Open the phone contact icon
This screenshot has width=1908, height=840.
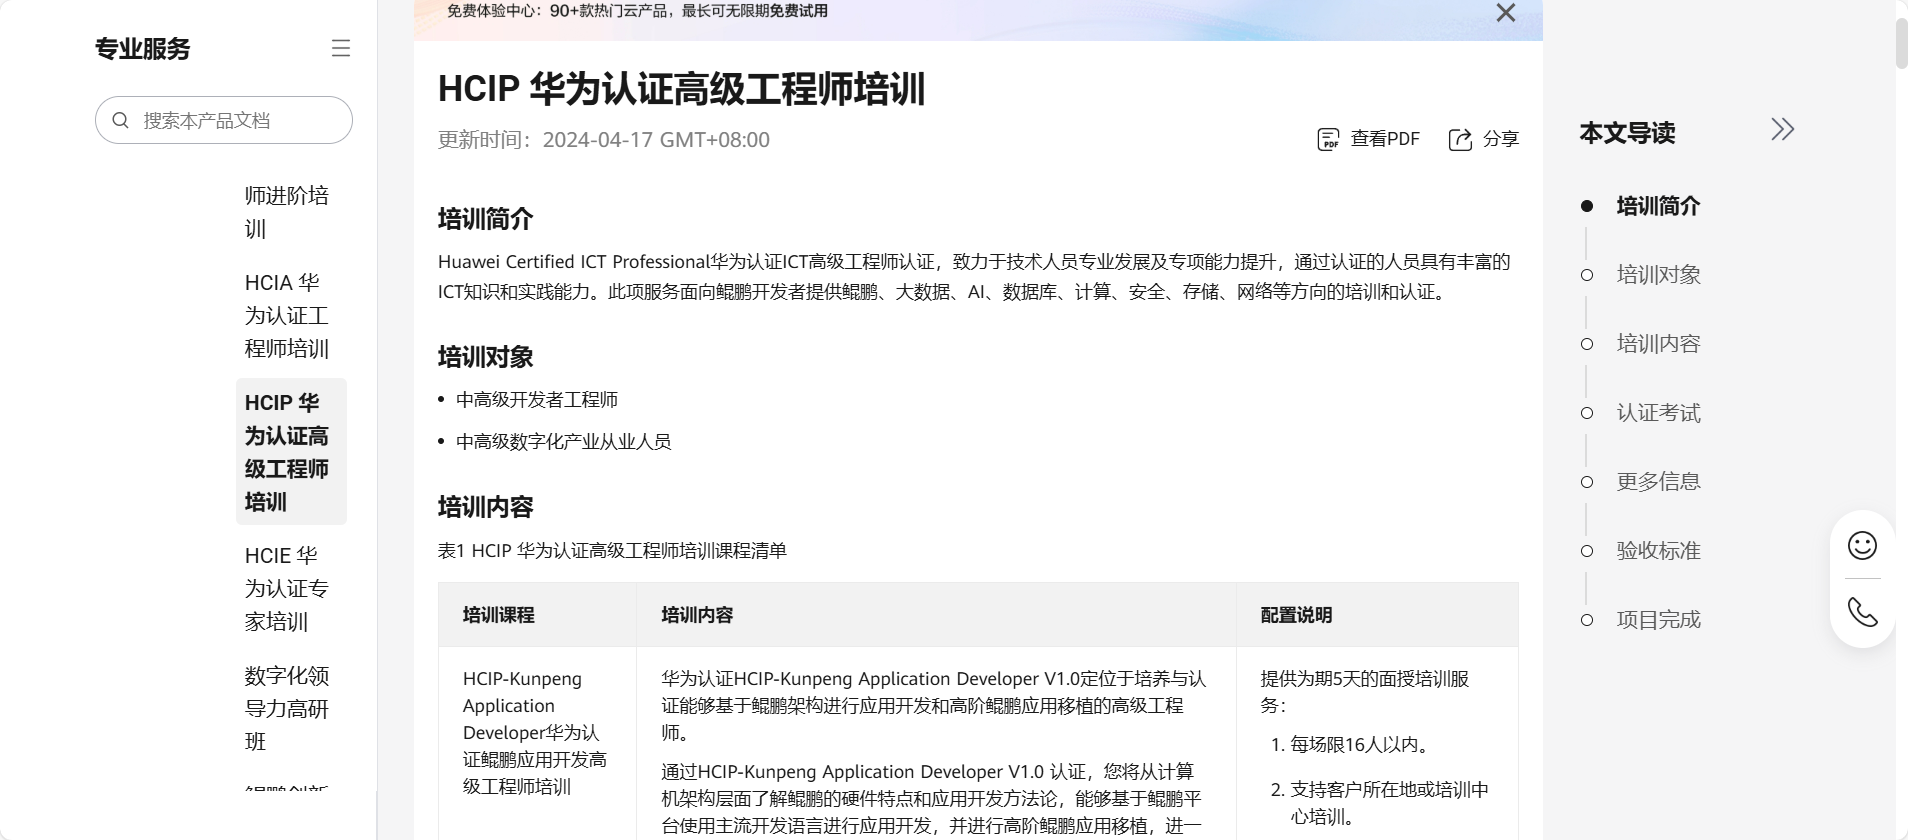point(1862,612)
